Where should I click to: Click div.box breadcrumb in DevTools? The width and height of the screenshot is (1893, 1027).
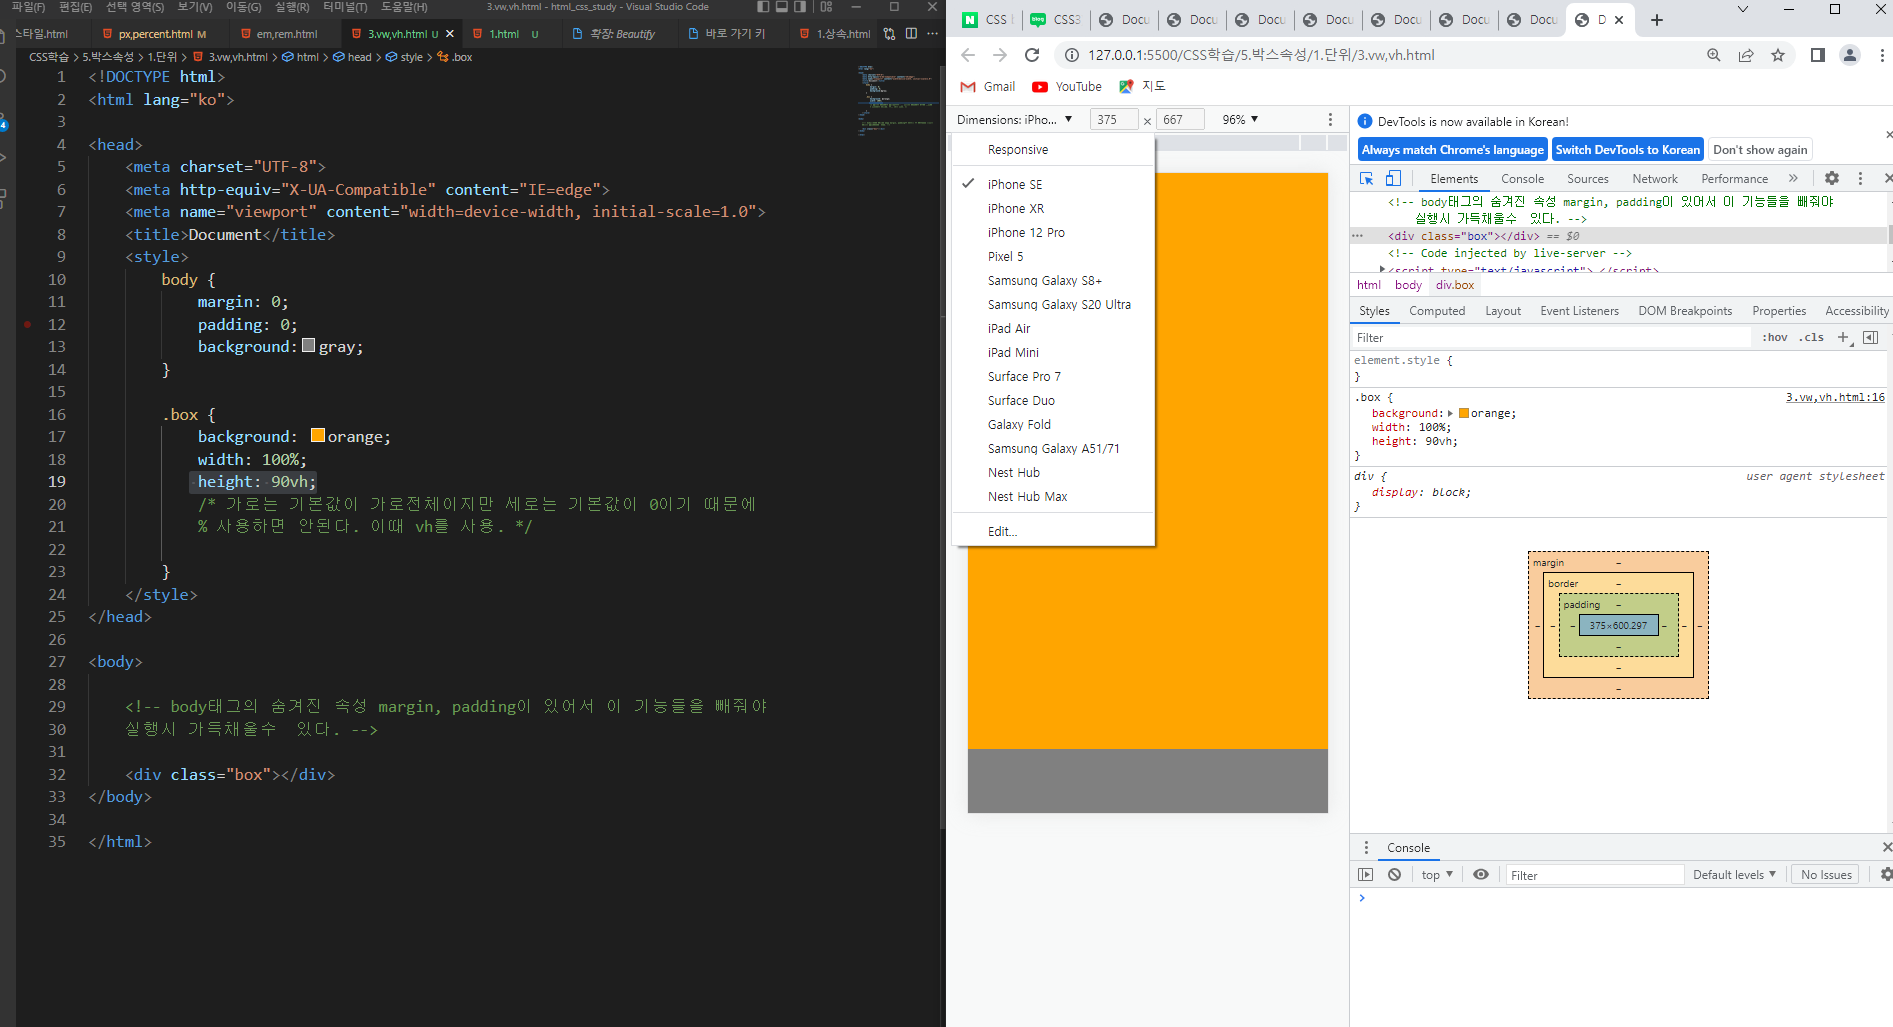coord(1455,285)
